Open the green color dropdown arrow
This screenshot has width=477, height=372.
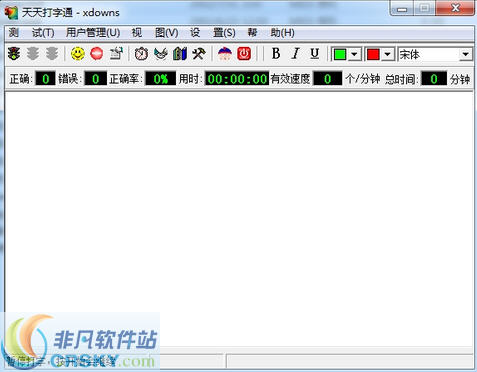pos(355,54)
